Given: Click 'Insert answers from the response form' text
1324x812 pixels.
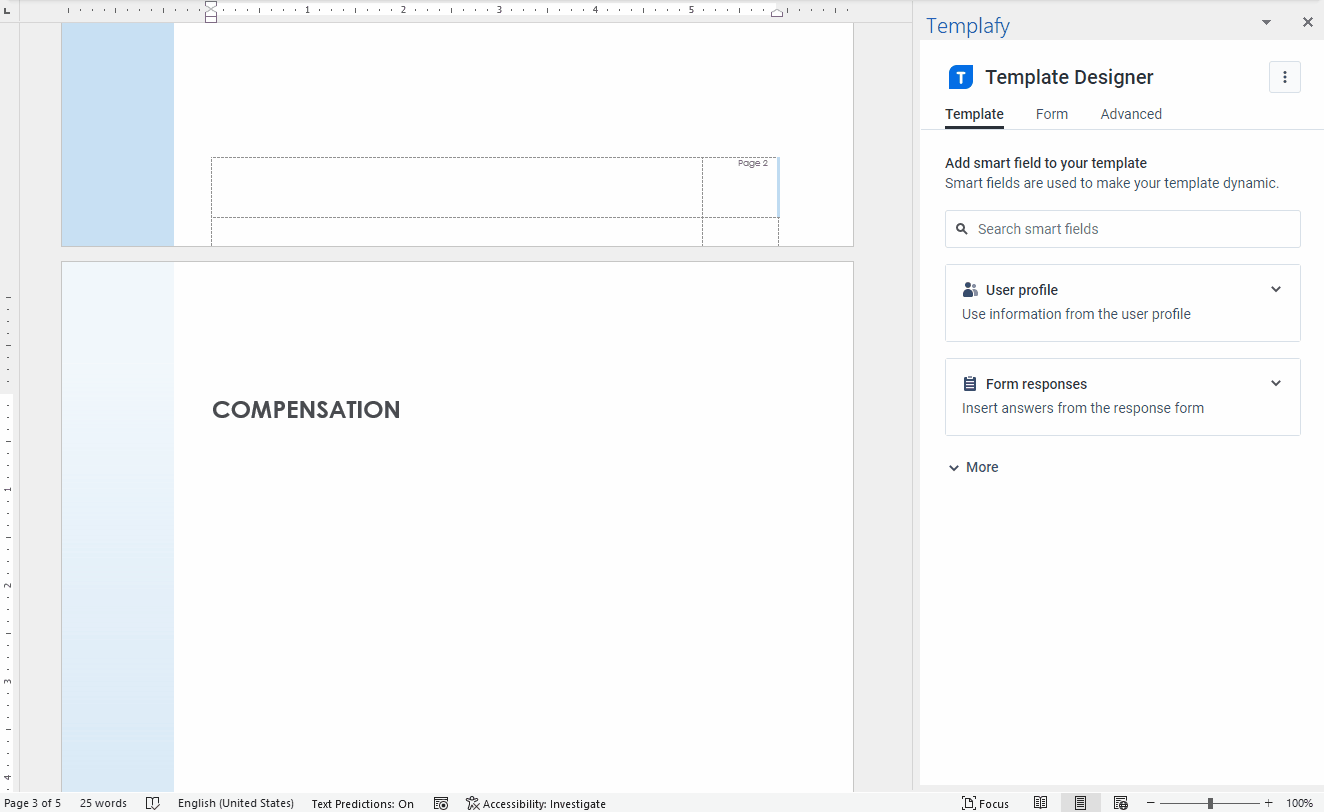Looking at the screenshot, I should pos(1083,408).
